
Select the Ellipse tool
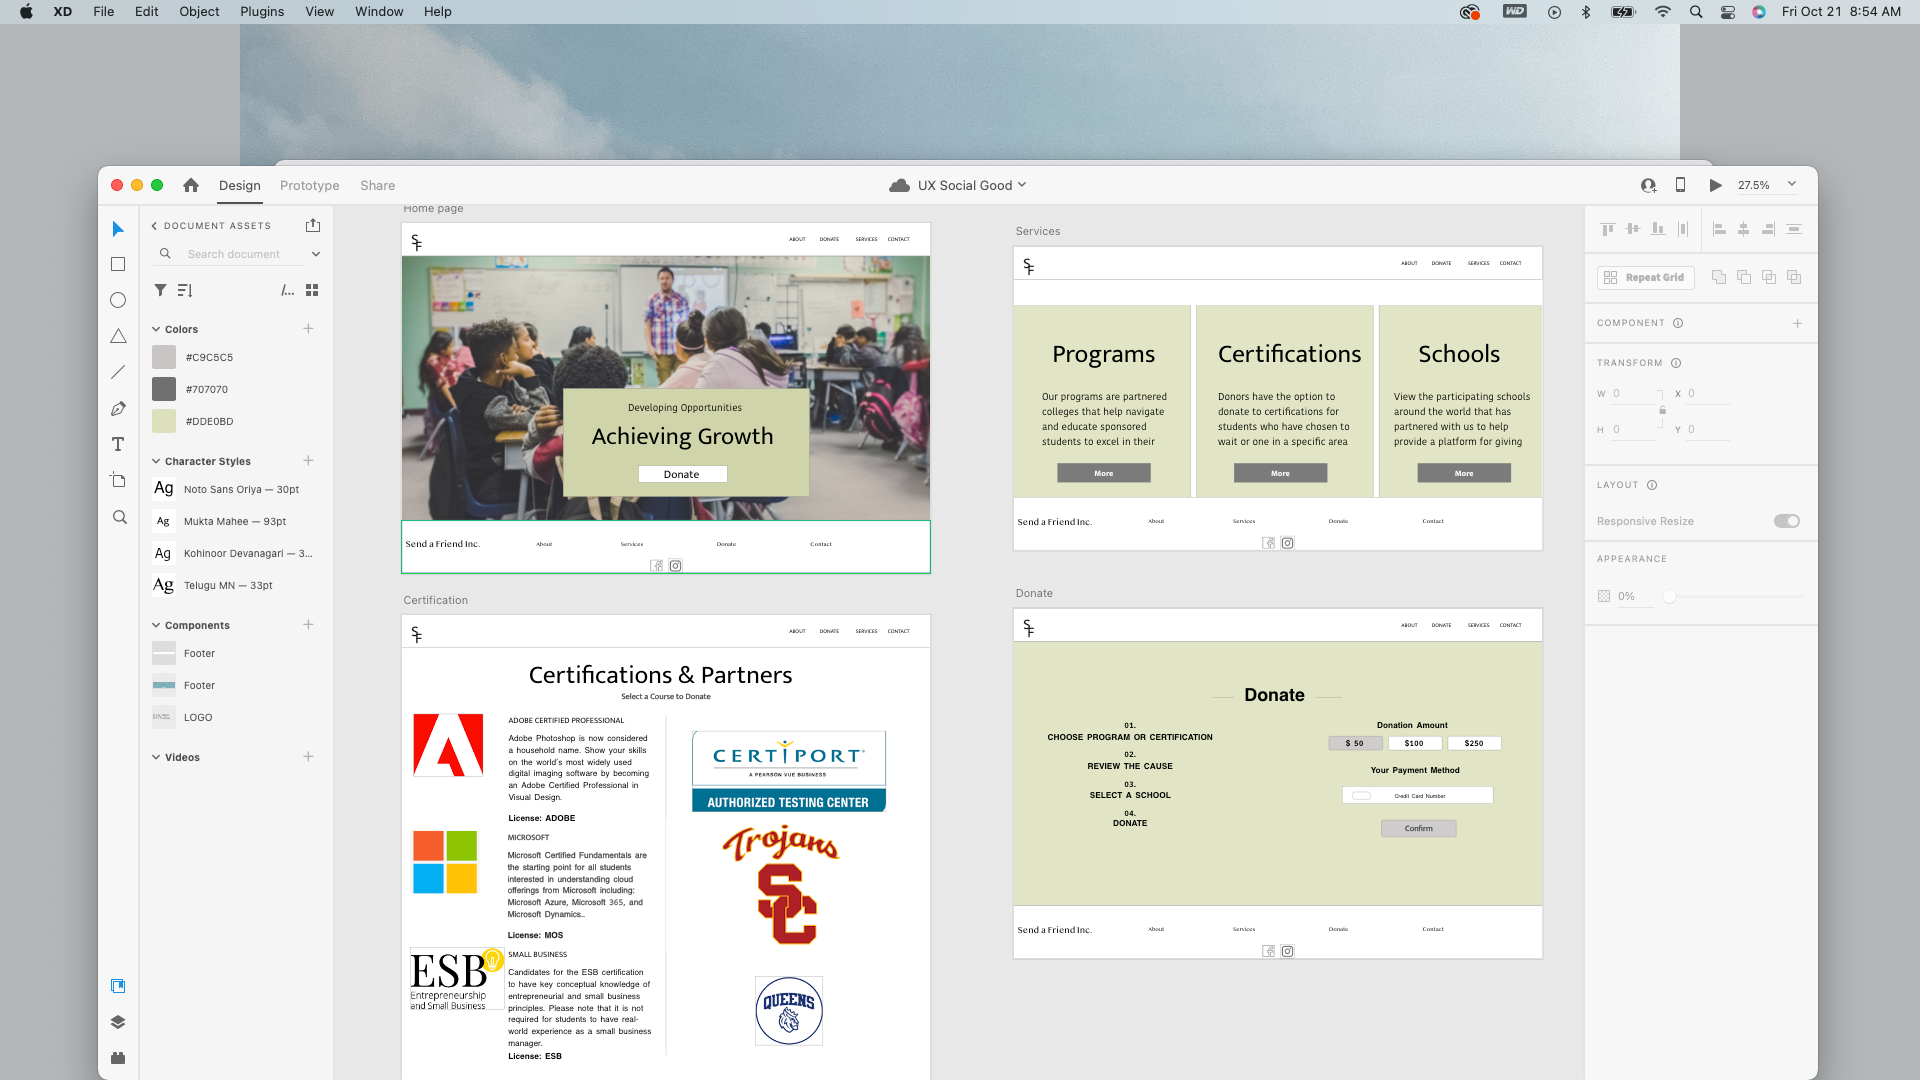[x=118, y=300]
